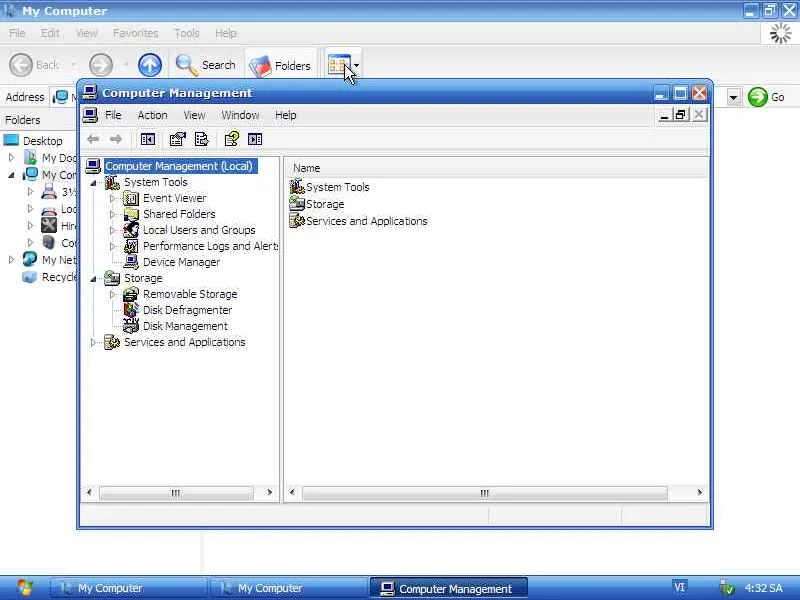Click Computer Management taskbar button

[448, 588]
